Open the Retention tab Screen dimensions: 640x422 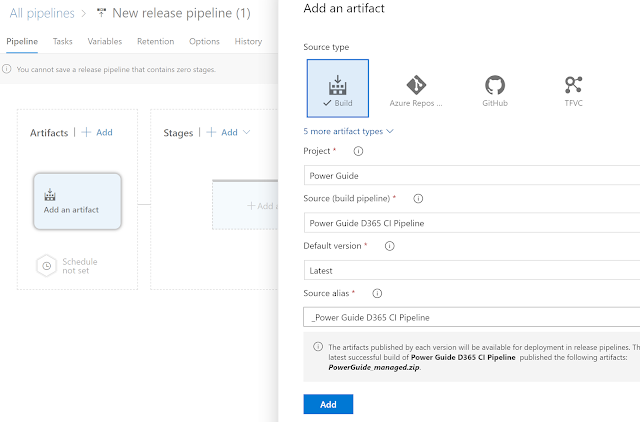point(155,42)
